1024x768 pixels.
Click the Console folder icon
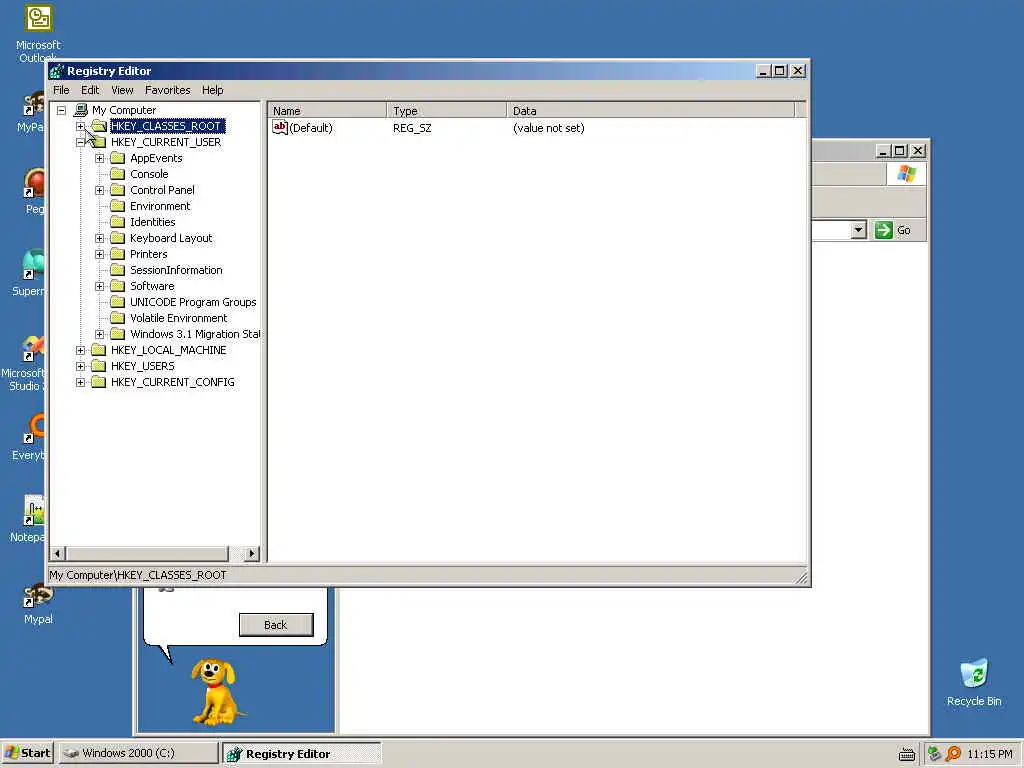click(118, 174)
